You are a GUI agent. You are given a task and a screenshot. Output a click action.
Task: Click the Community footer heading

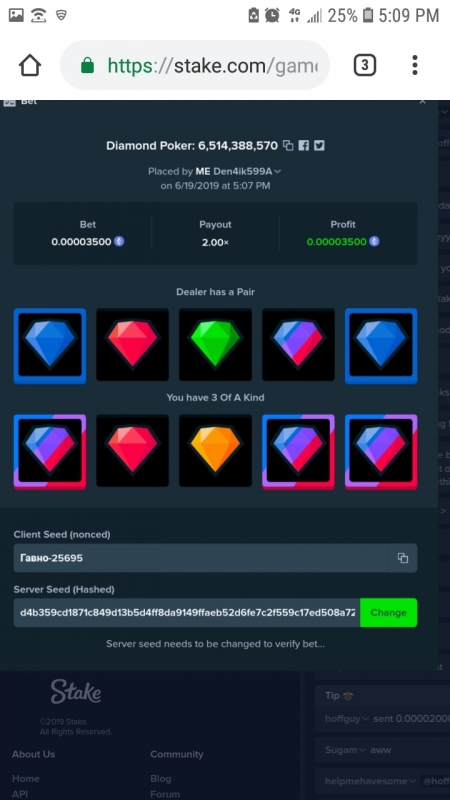coord(177,754)
